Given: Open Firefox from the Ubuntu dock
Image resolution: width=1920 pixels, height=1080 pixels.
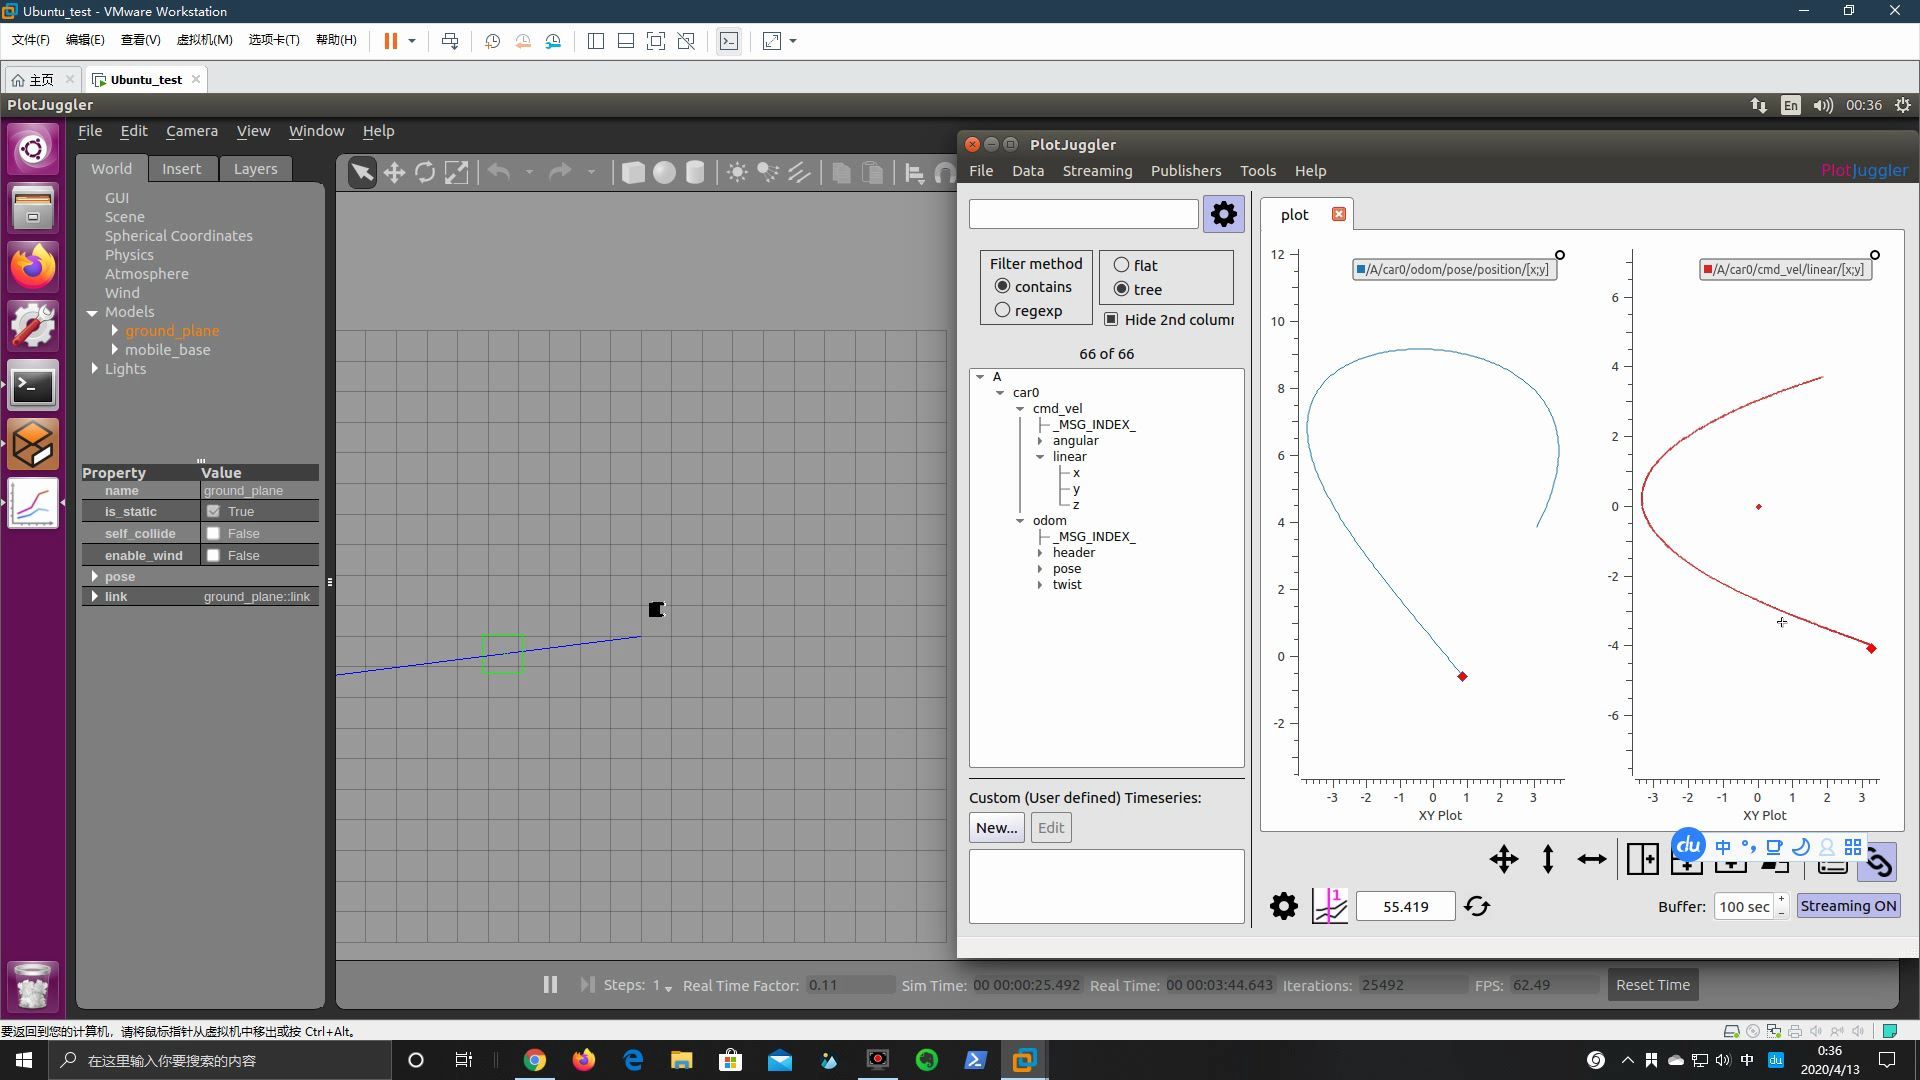Looking at the screenshot, I should coord(33,267).
